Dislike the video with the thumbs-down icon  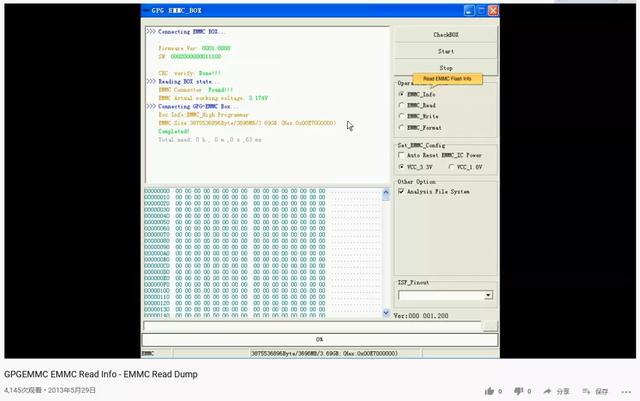518,391
